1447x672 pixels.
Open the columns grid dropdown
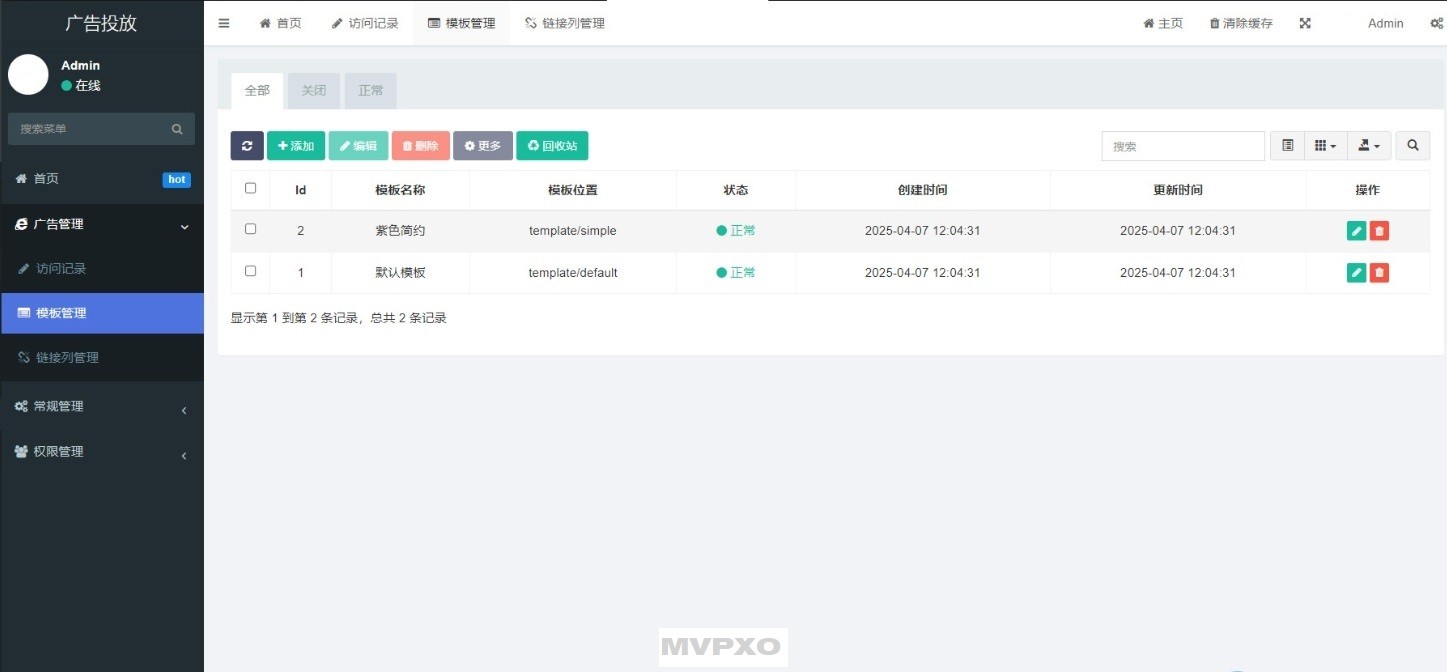(x=1326, y=146)
